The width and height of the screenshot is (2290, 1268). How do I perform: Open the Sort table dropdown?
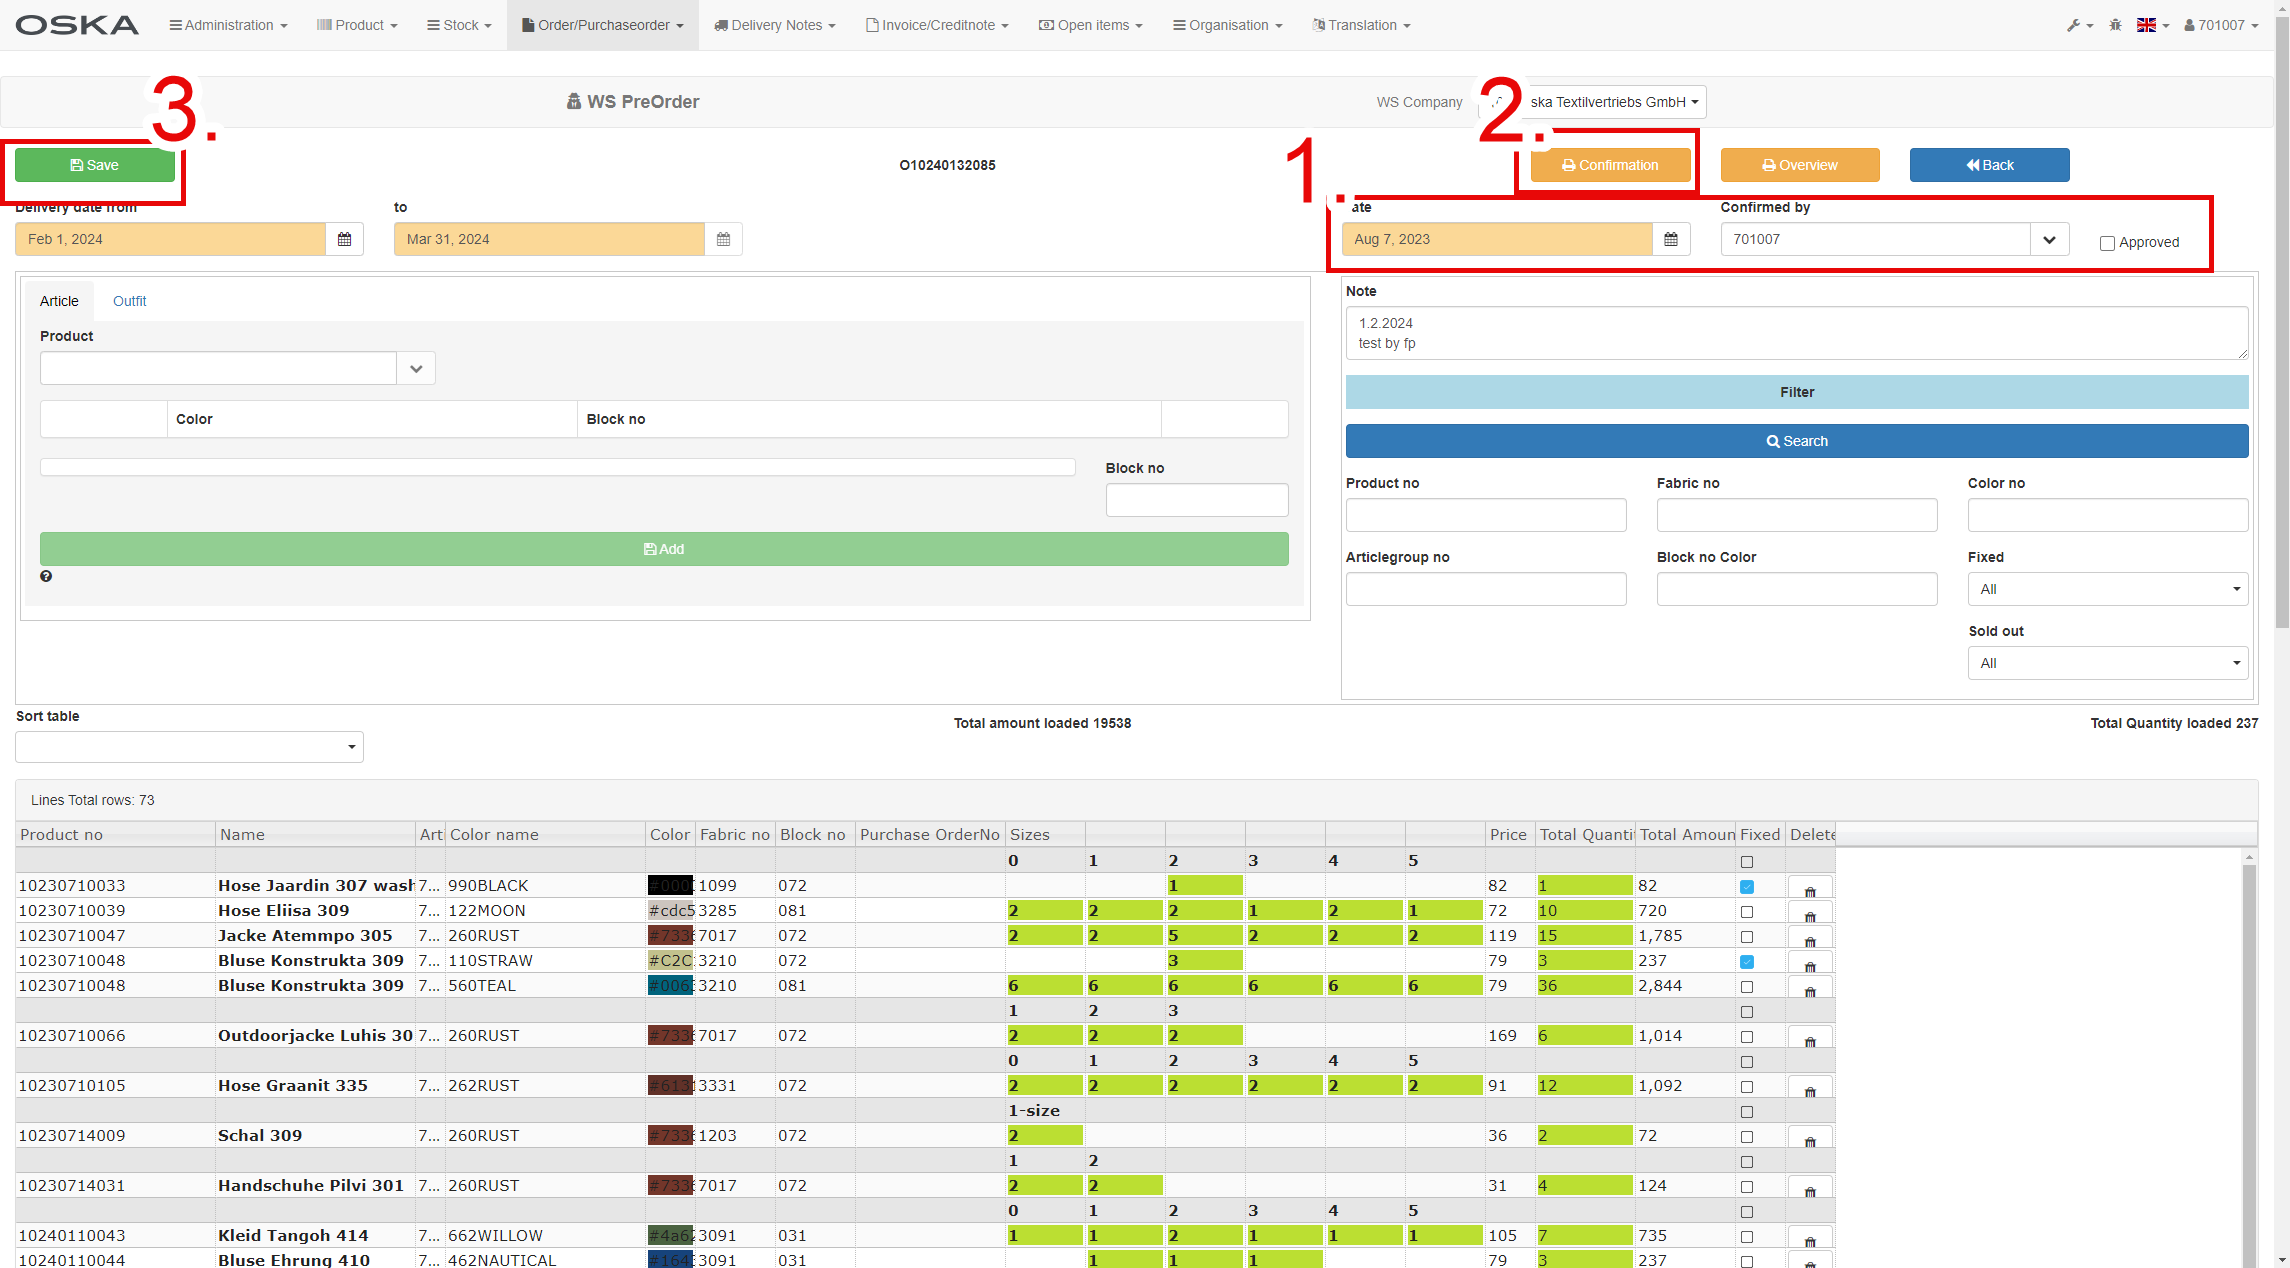(190, 747)
